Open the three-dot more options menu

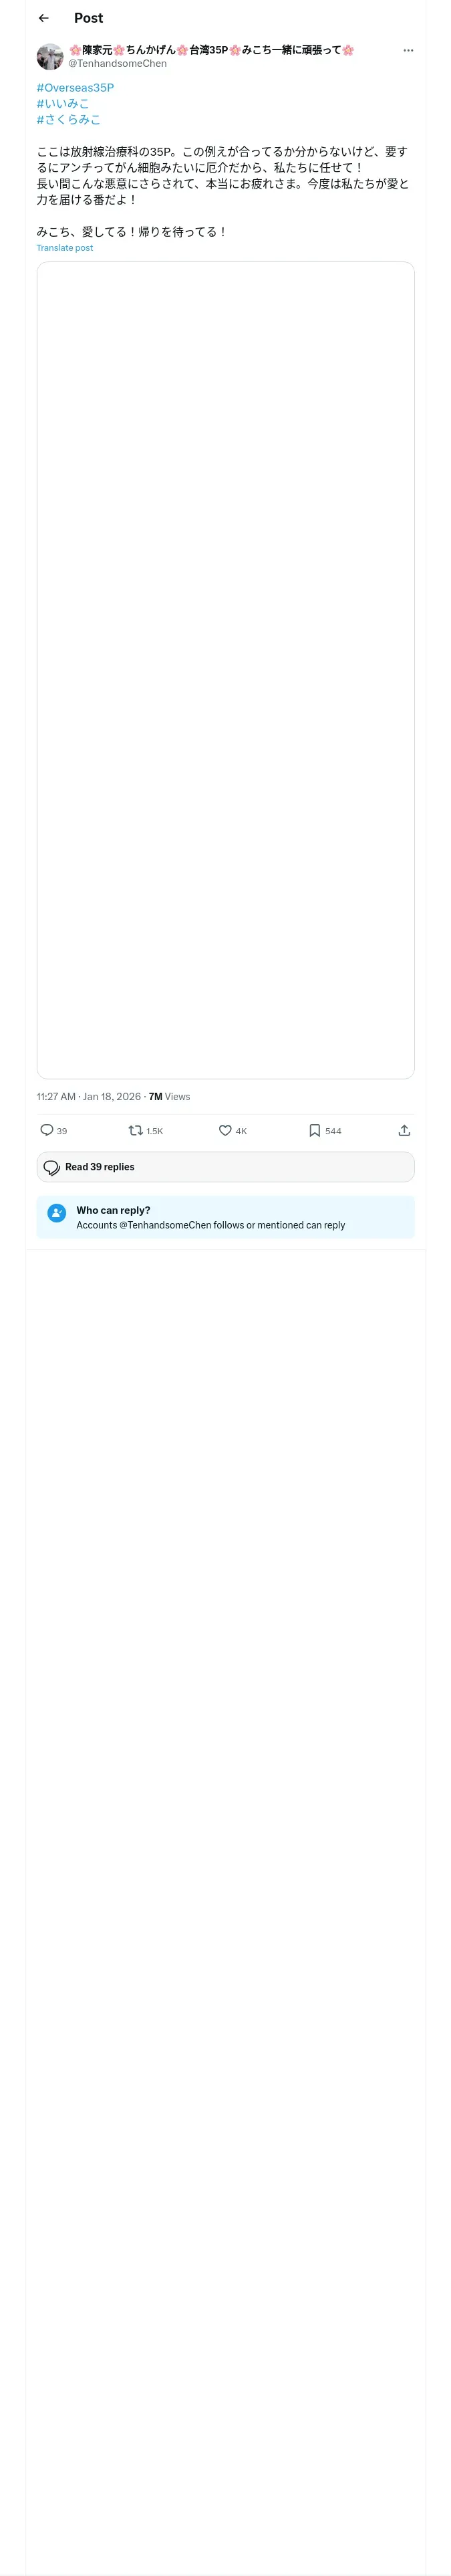(x=408, y=50)
